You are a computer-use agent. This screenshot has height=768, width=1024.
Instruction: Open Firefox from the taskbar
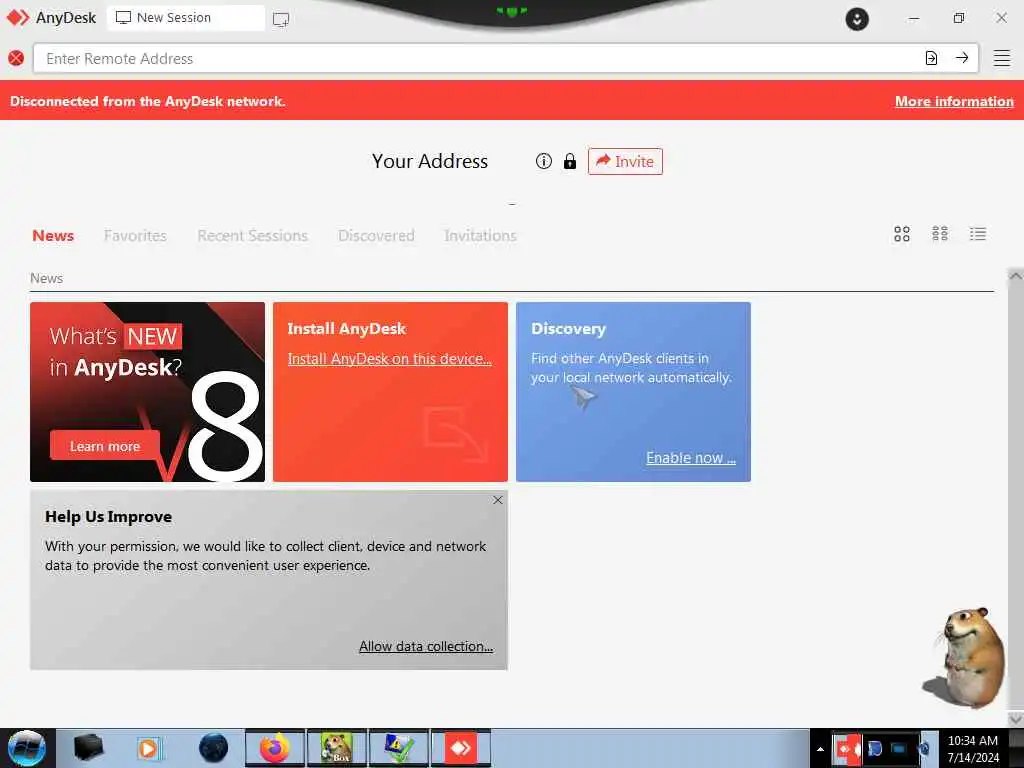(x=275, y=748)
